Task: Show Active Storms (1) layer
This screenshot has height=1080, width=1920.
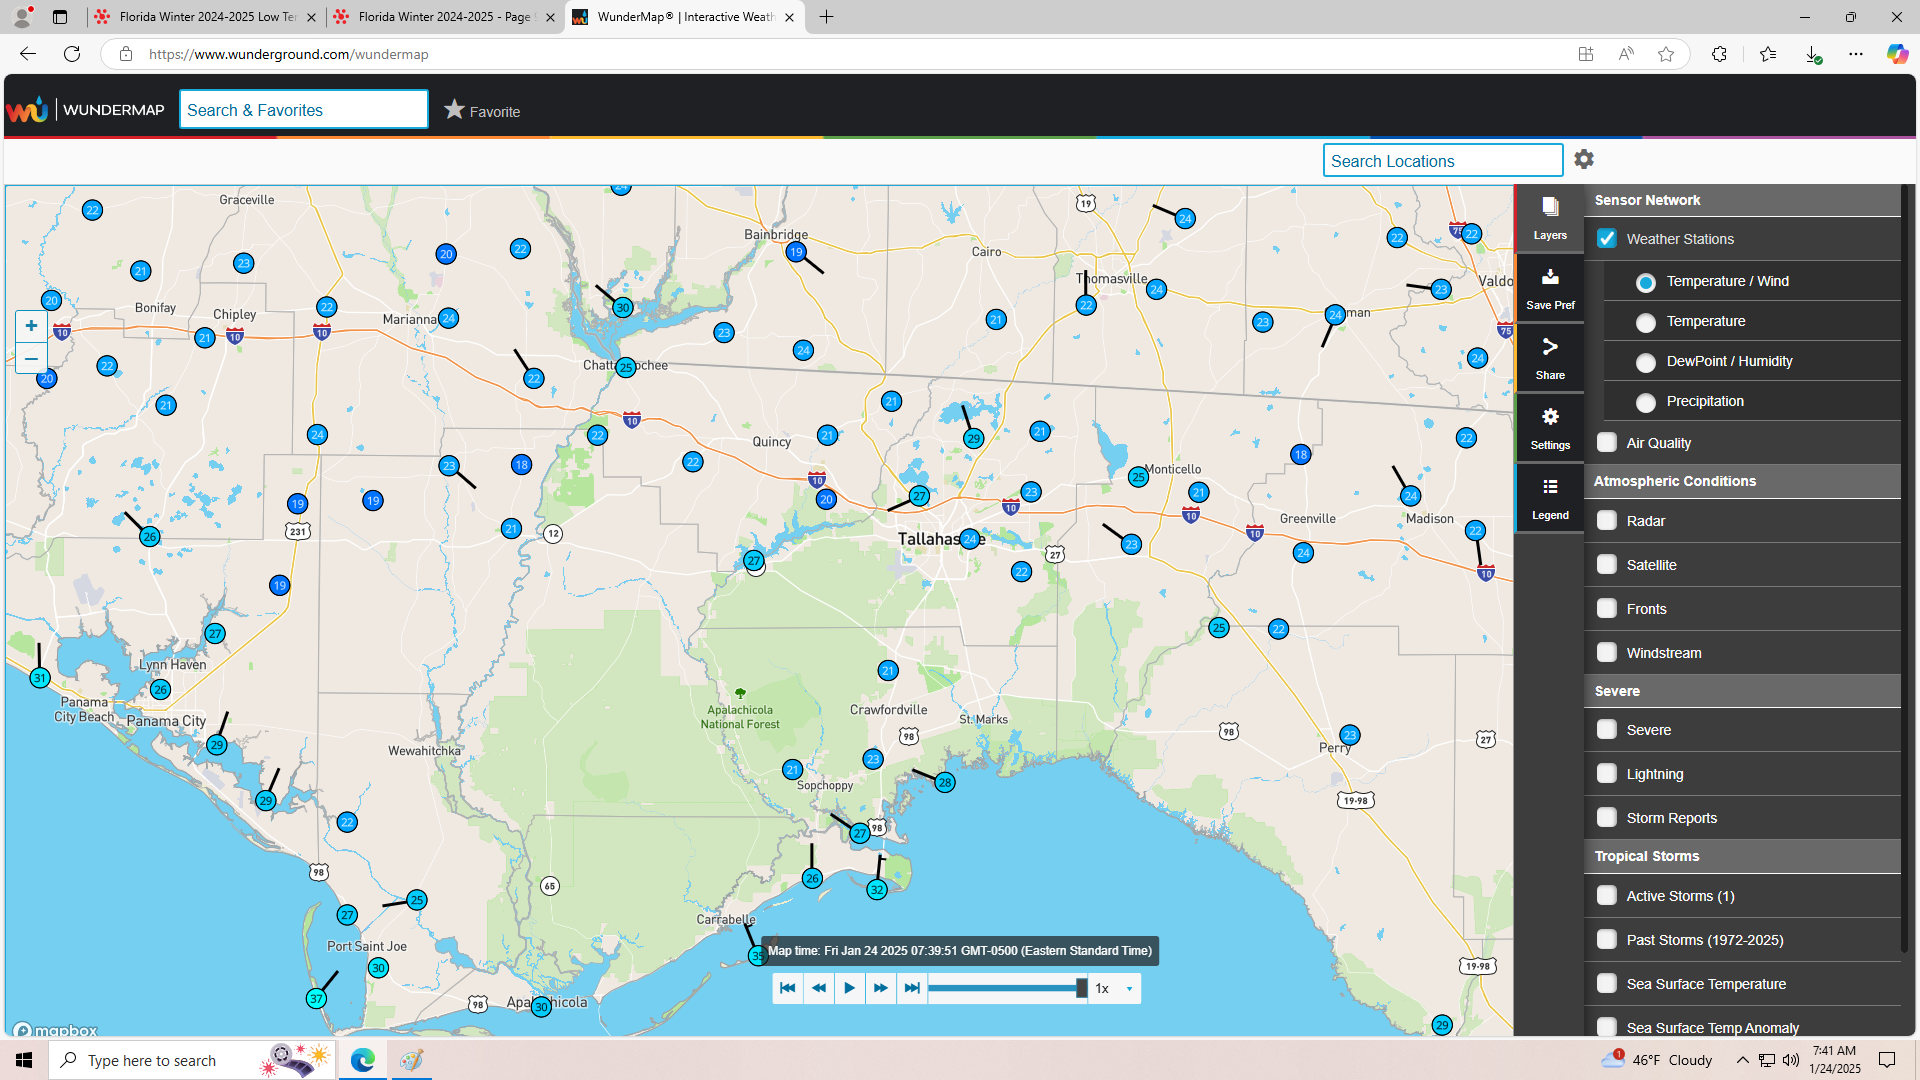Action: click(1607, 895)
